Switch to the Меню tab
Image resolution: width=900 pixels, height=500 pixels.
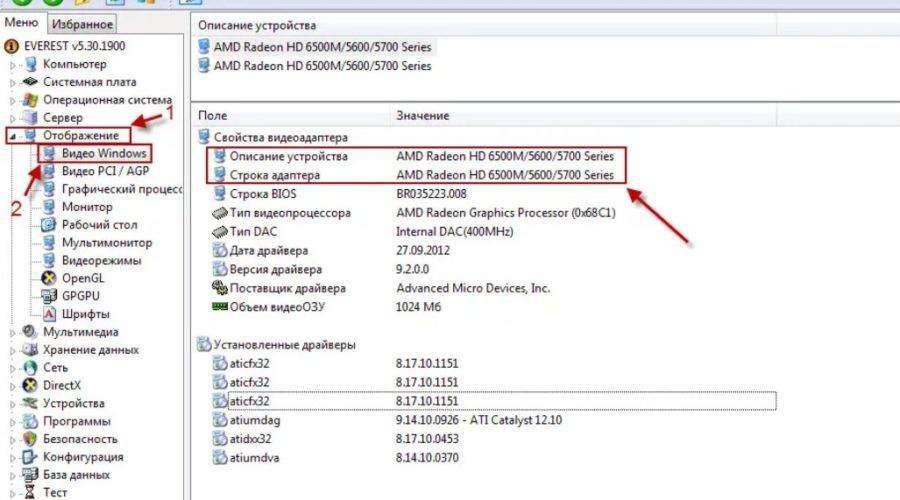point(21,23)
